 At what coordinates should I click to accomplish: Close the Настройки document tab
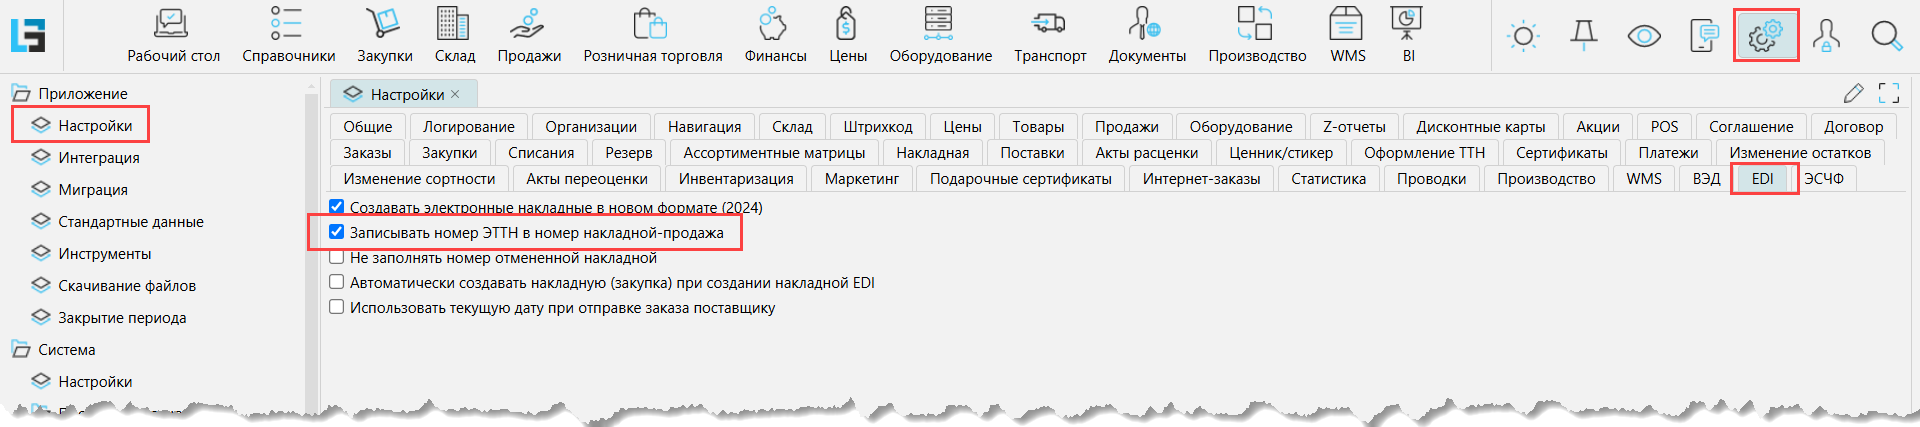click(x=455, y=94)
